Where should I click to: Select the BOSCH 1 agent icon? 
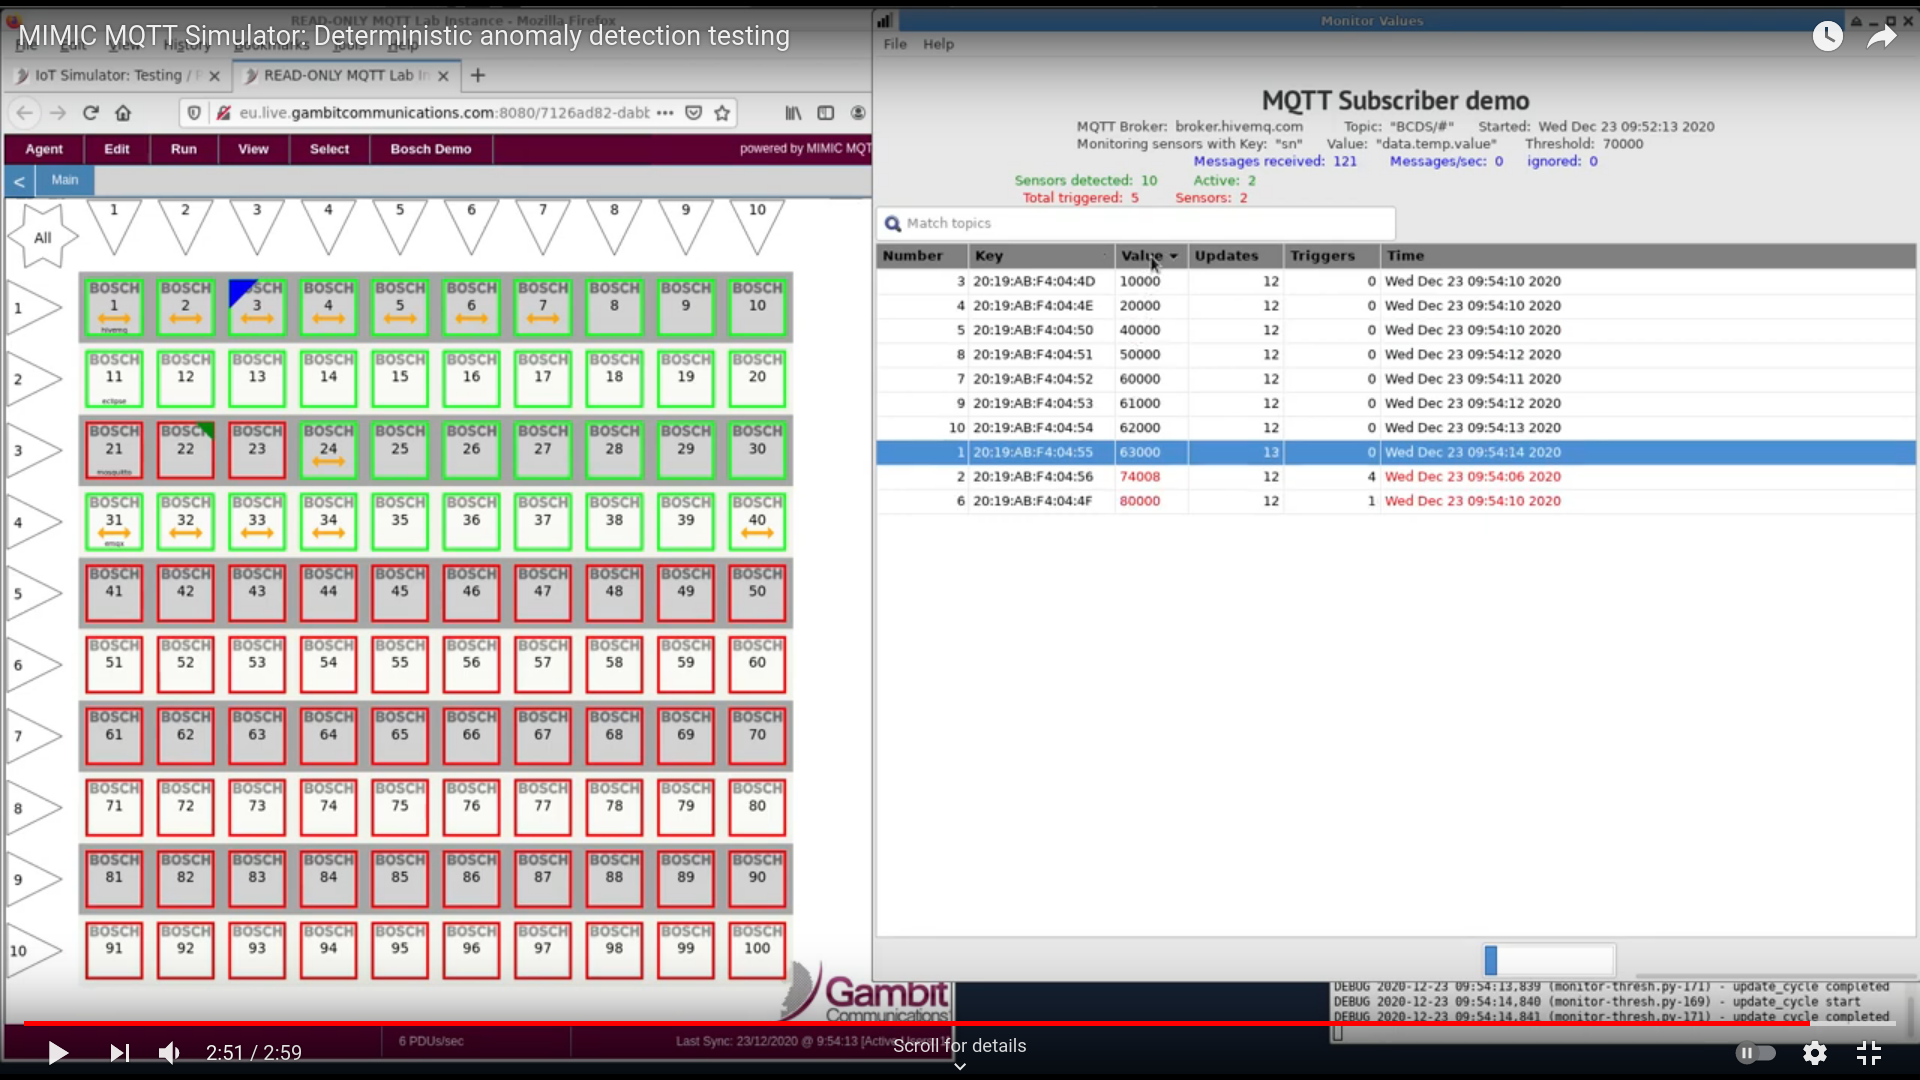(x=114, y=307)
